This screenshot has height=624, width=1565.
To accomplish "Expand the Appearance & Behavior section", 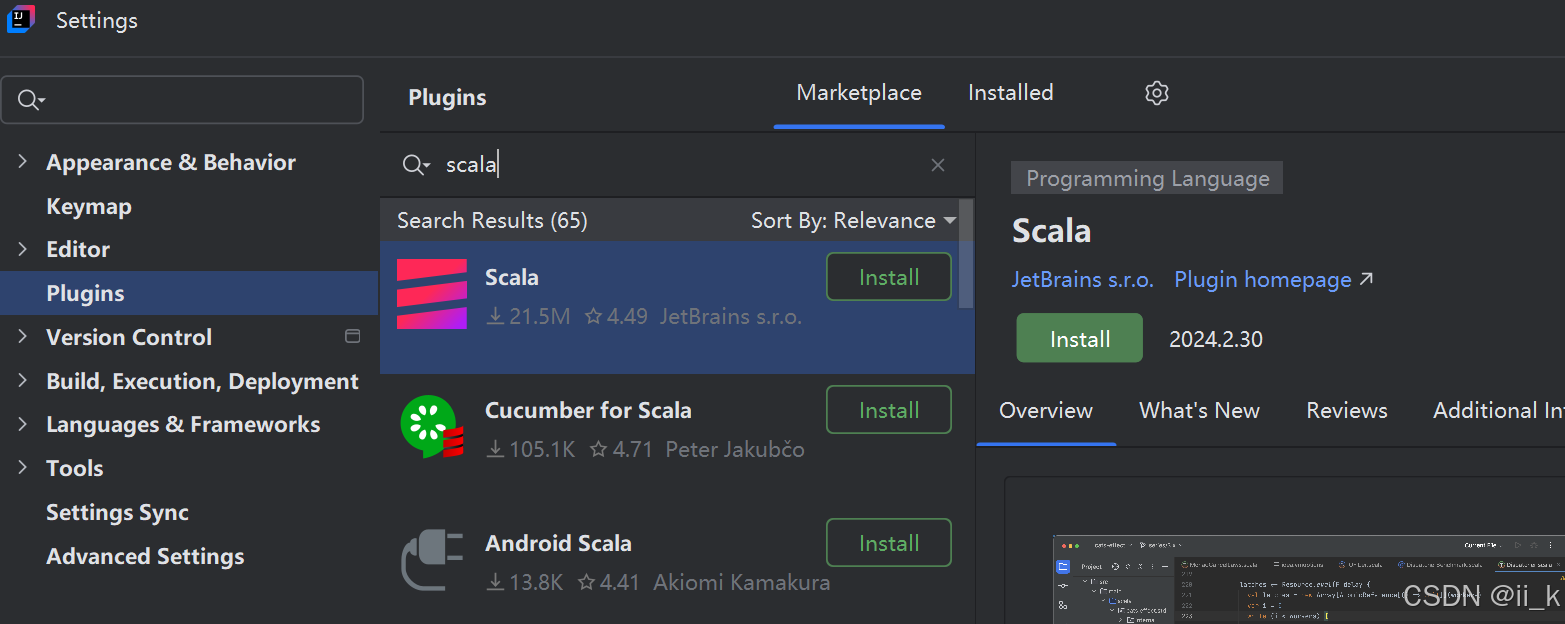I will pos(22,161).
